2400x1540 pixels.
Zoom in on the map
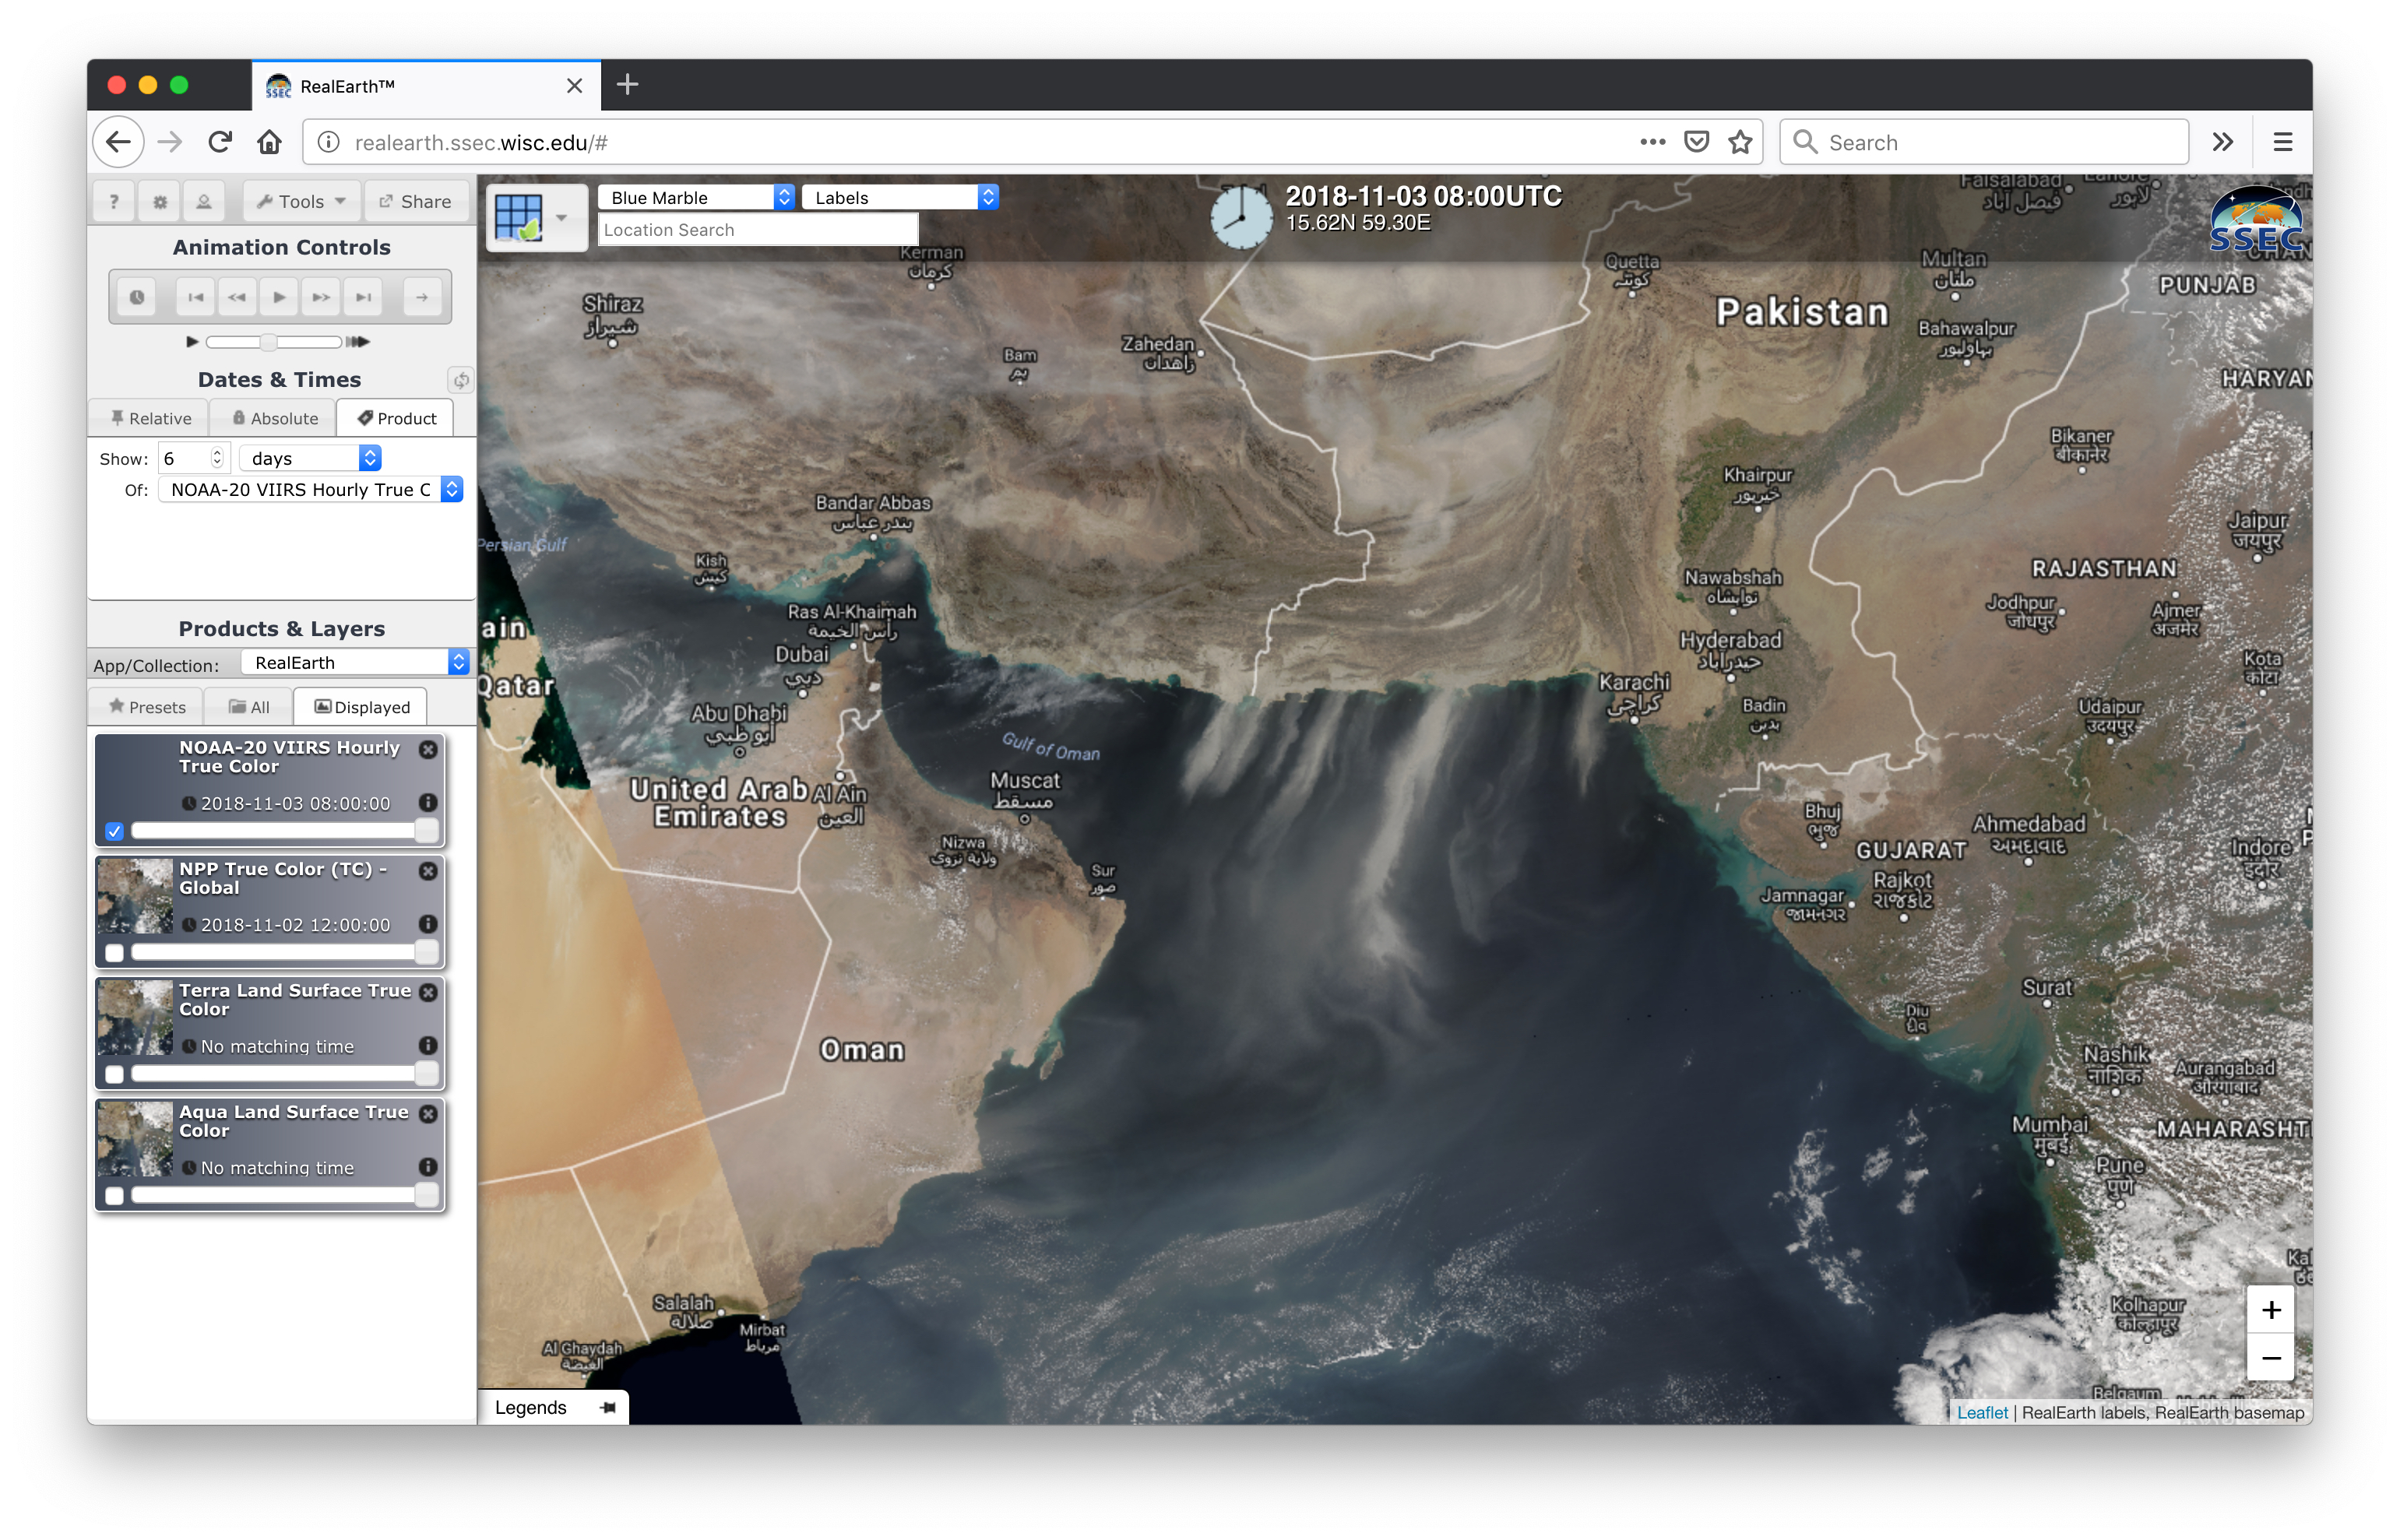click(x=2271, y=1310)
